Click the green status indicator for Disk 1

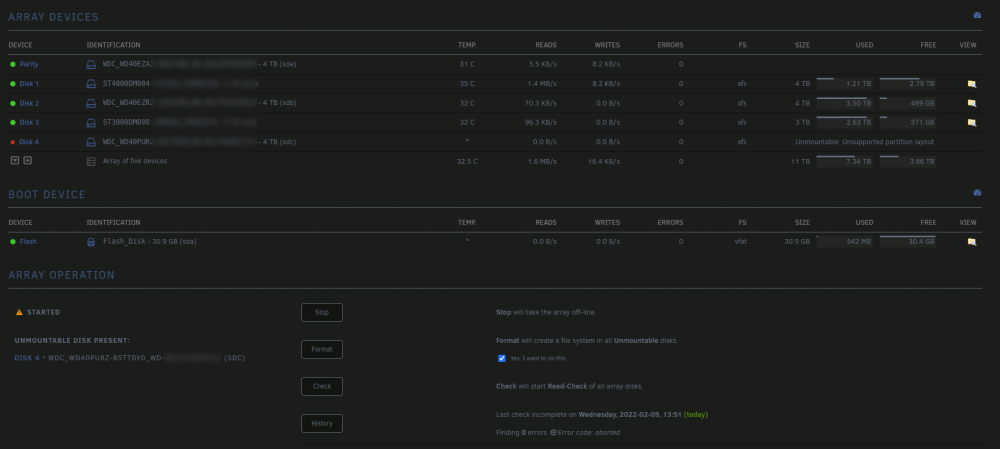tap(13, 84)
